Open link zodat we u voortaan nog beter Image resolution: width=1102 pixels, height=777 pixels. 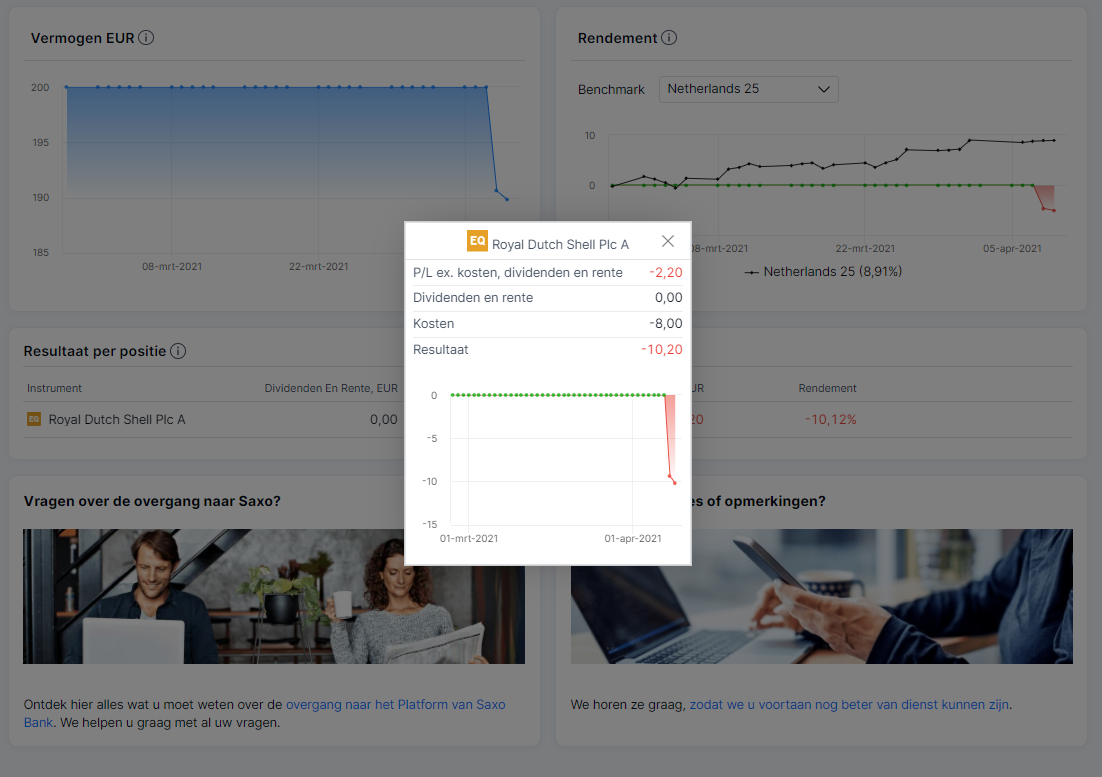click(849, 705)
